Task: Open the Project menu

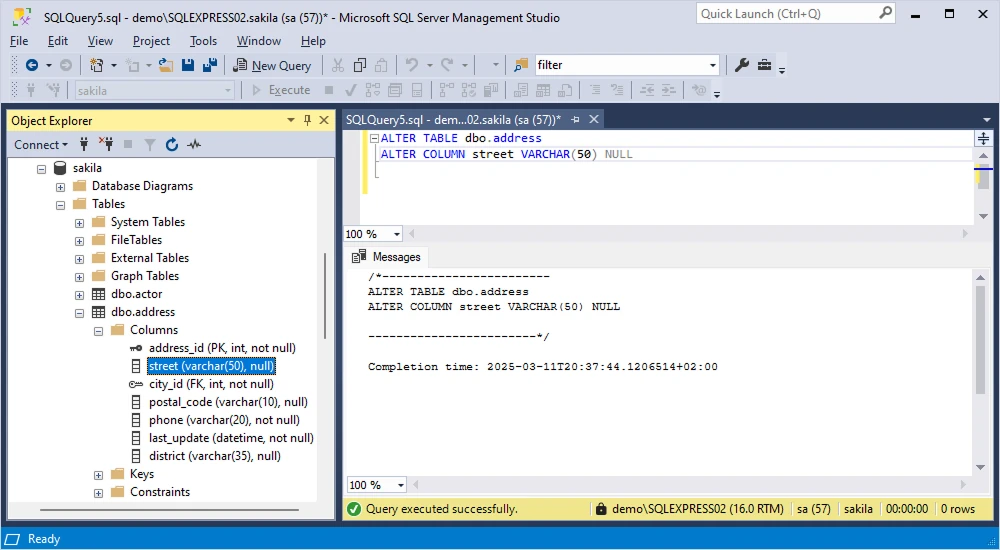Action: pyautogui.click(x=151, y=41)
